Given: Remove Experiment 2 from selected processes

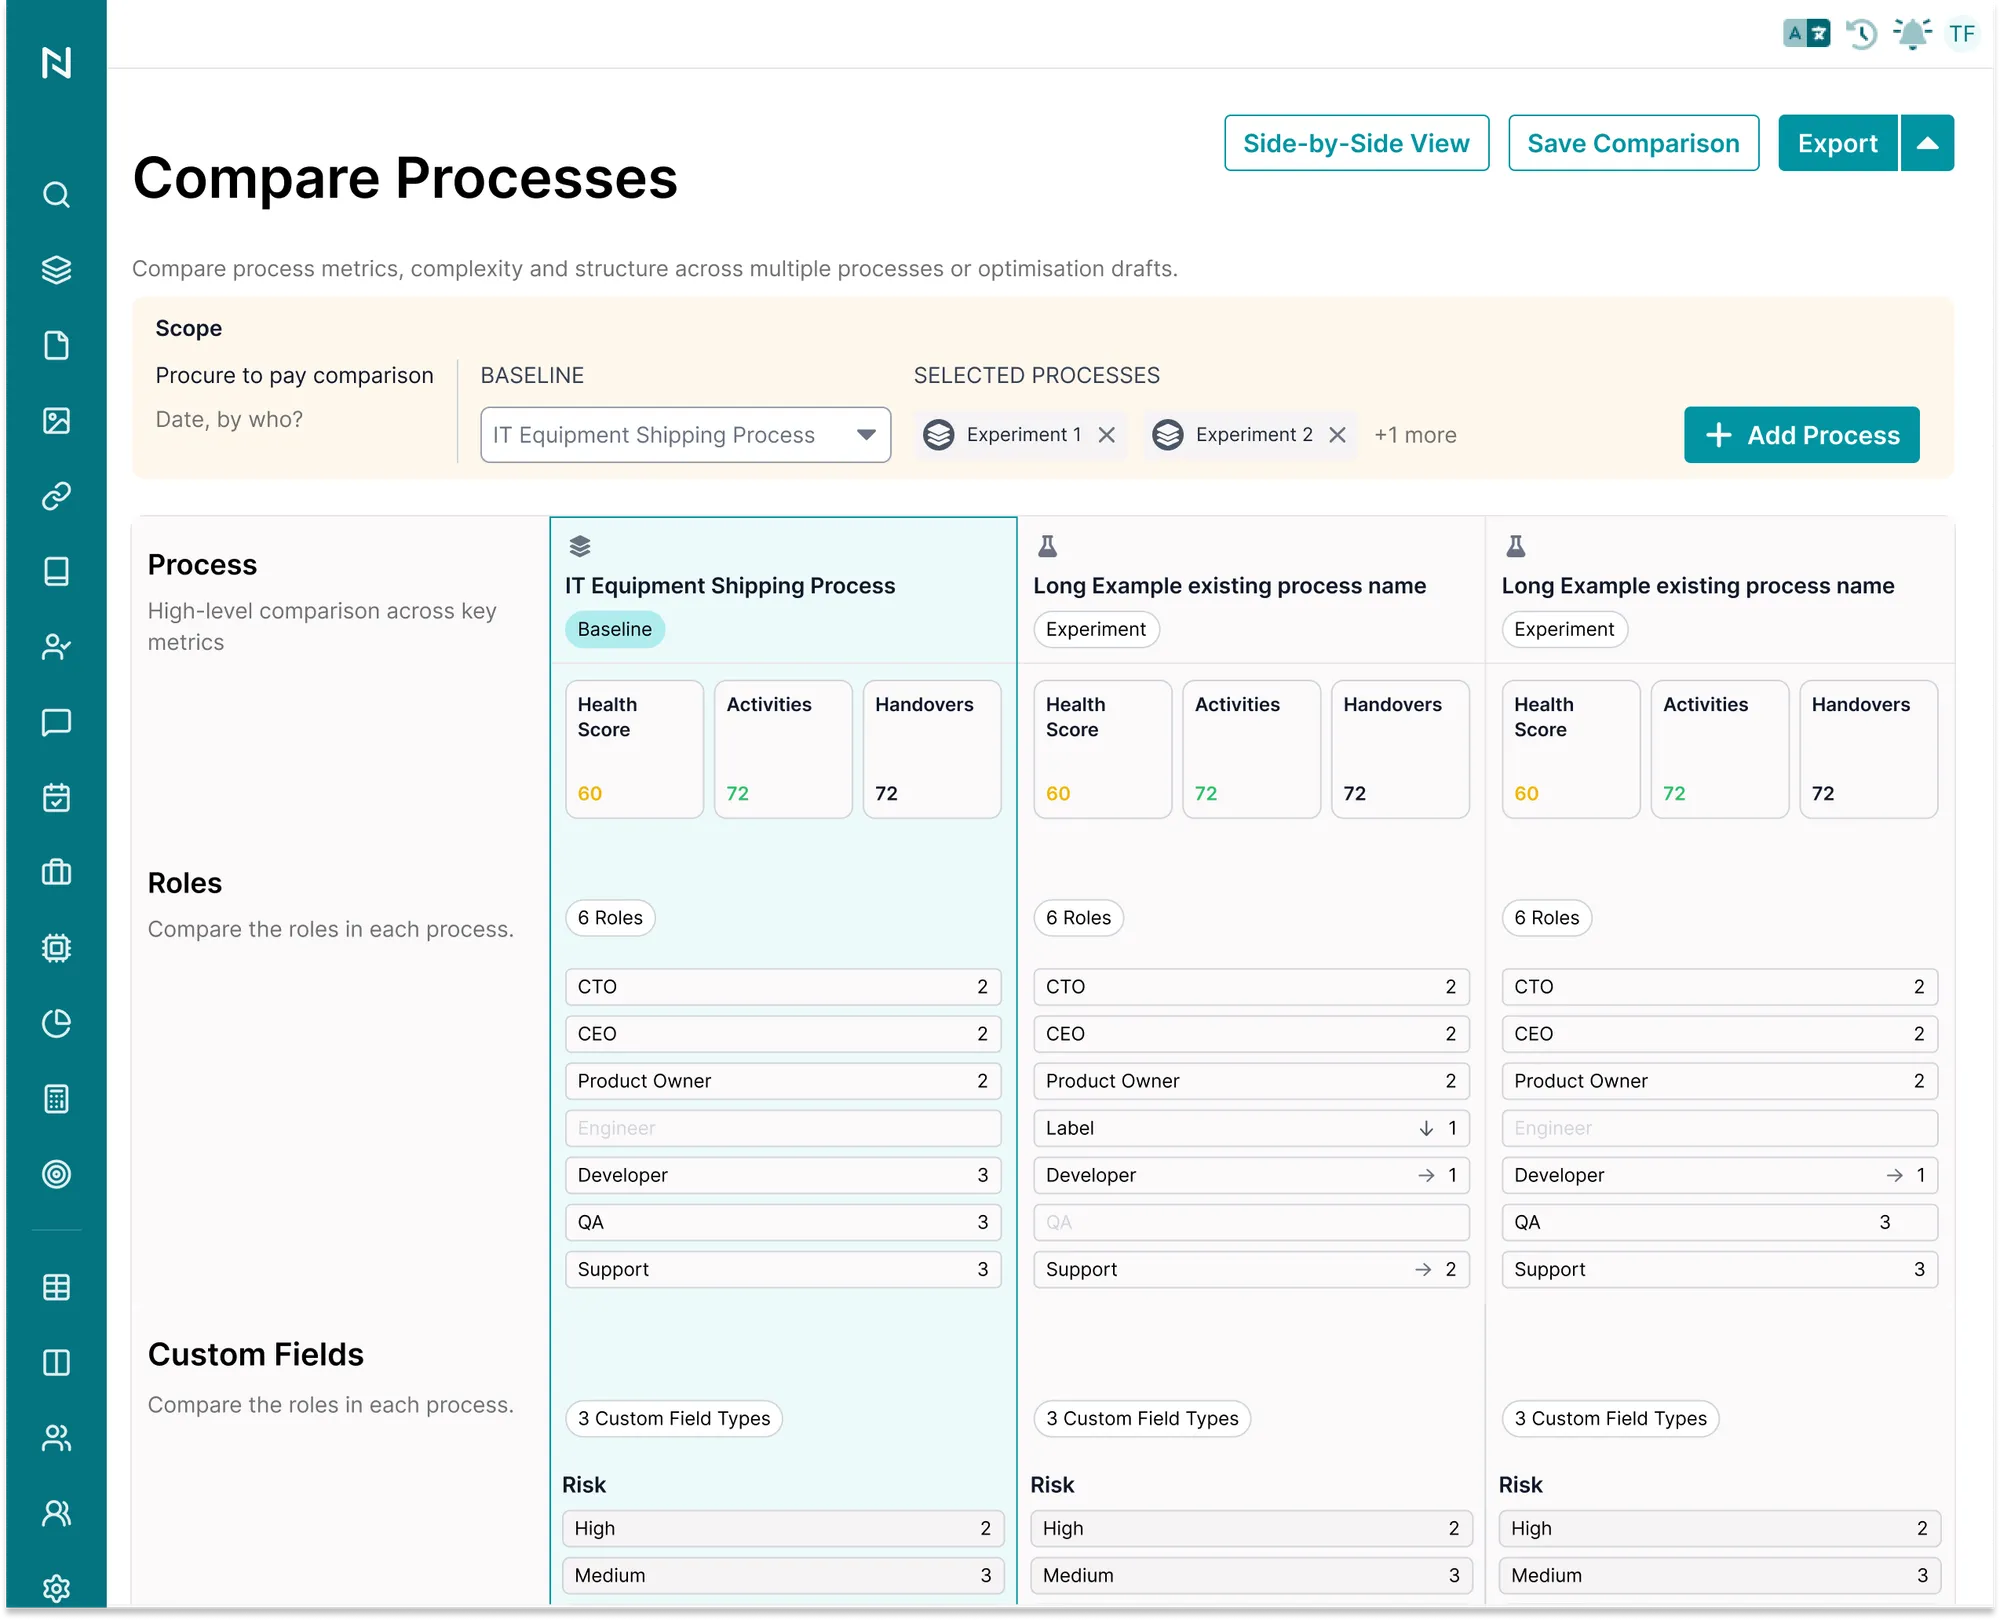Looking at the screenshot, I should click(x=1337, y=435).
